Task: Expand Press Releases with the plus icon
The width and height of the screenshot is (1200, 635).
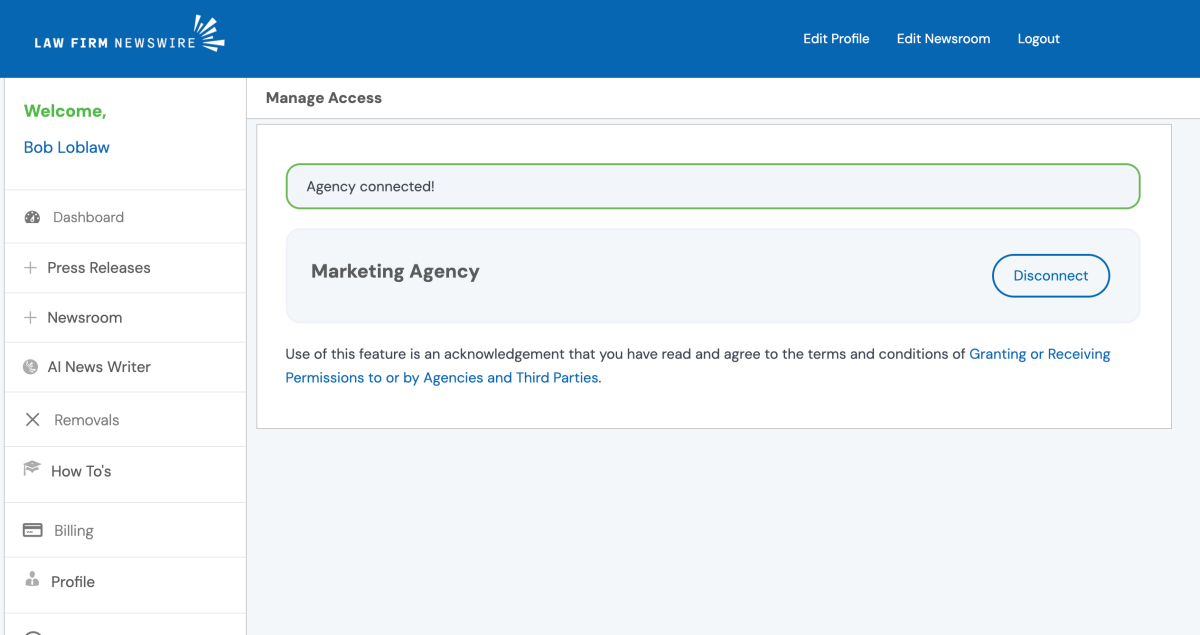Action: [x=30, y=268]
